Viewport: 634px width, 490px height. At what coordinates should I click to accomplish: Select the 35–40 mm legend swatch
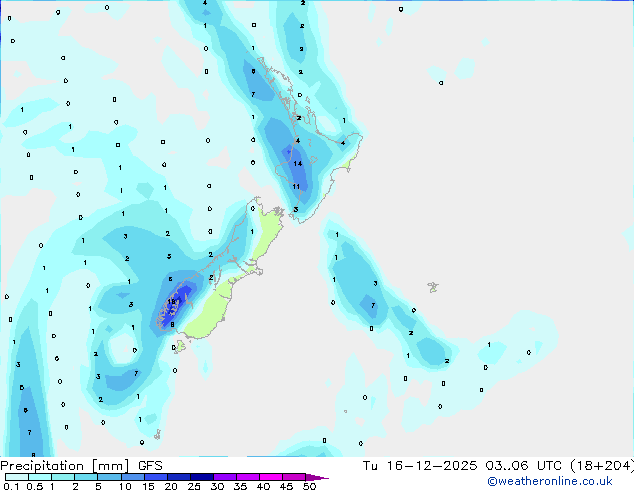[248, 477]
